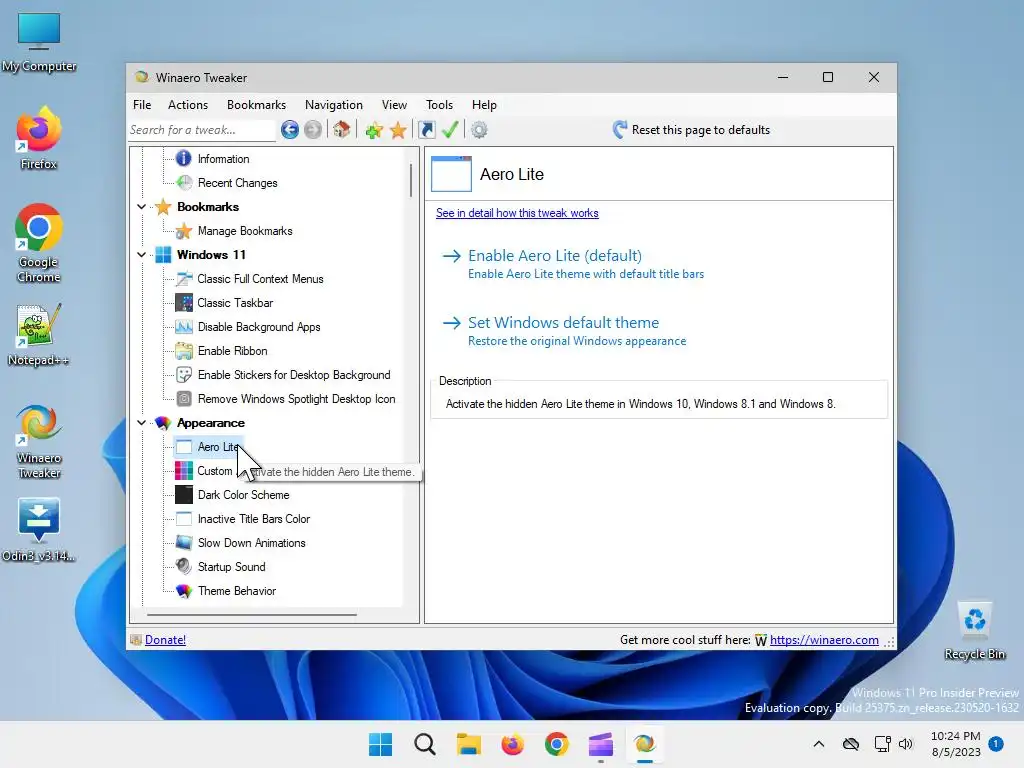The height and width of the screenshot is (768, 1024).
Task: Select the Winaero Tweaker desktop shortcut
Action: 39,442
